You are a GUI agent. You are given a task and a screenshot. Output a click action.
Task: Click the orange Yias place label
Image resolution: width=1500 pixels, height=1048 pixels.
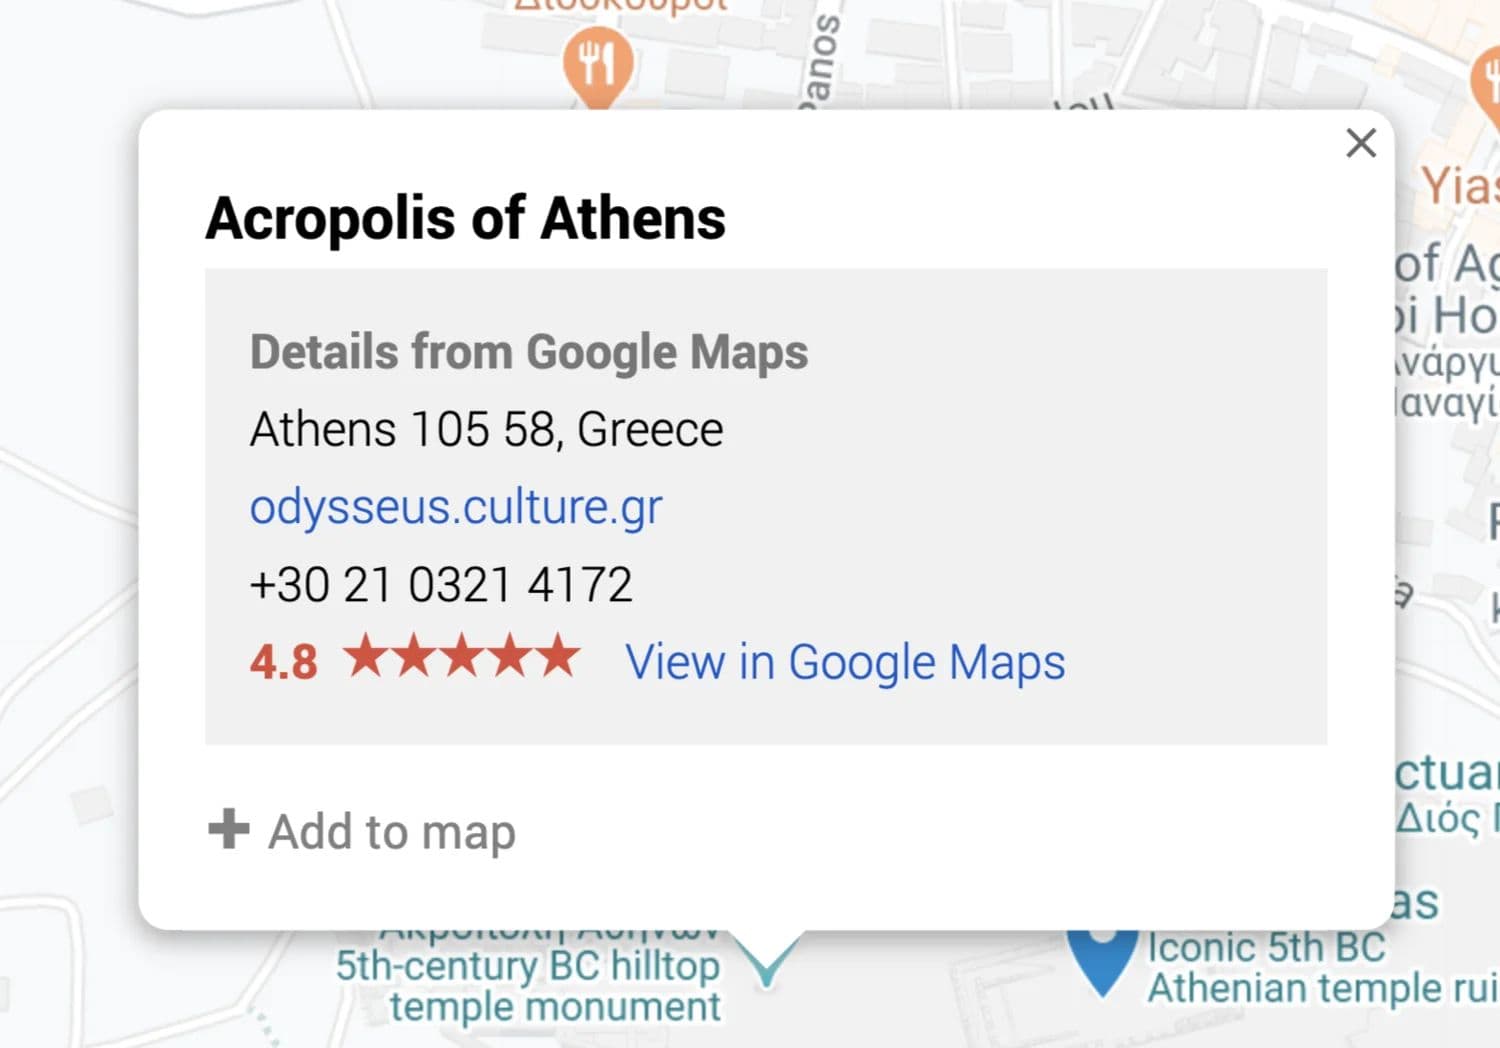pos(1460,186)
